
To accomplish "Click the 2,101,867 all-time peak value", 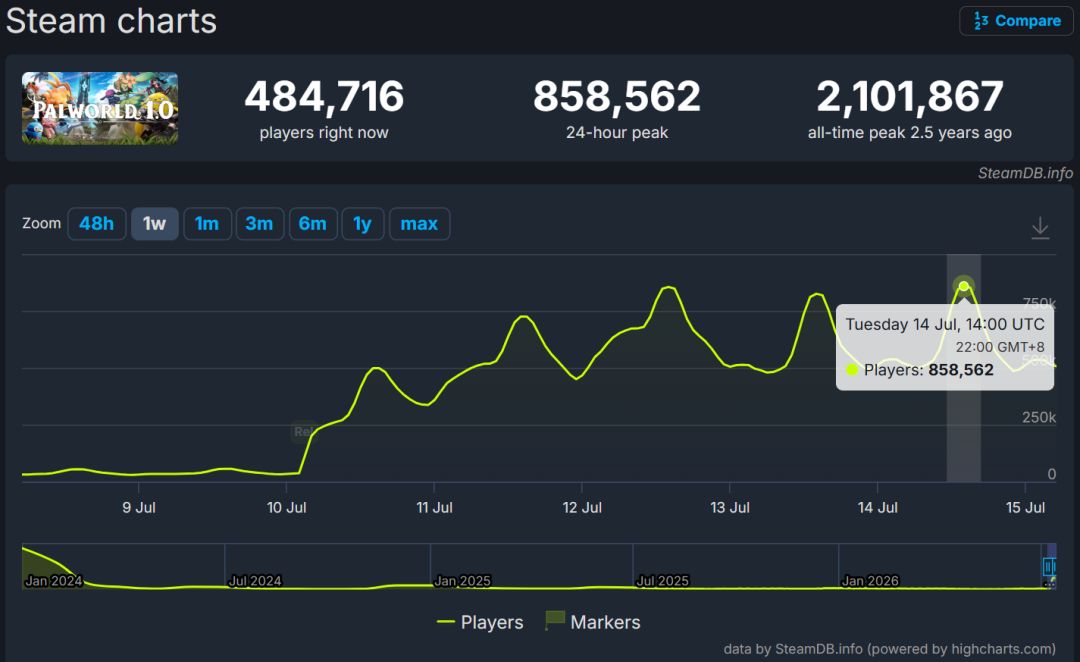I will coord(909,96).
